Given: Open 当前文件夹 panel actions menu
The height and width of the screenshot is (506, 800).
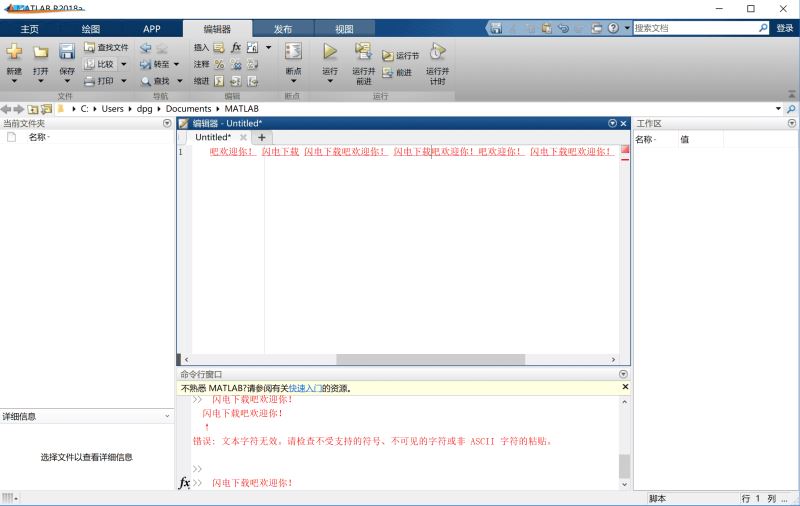Looking at the screenshot, I should tap(167, 123).
